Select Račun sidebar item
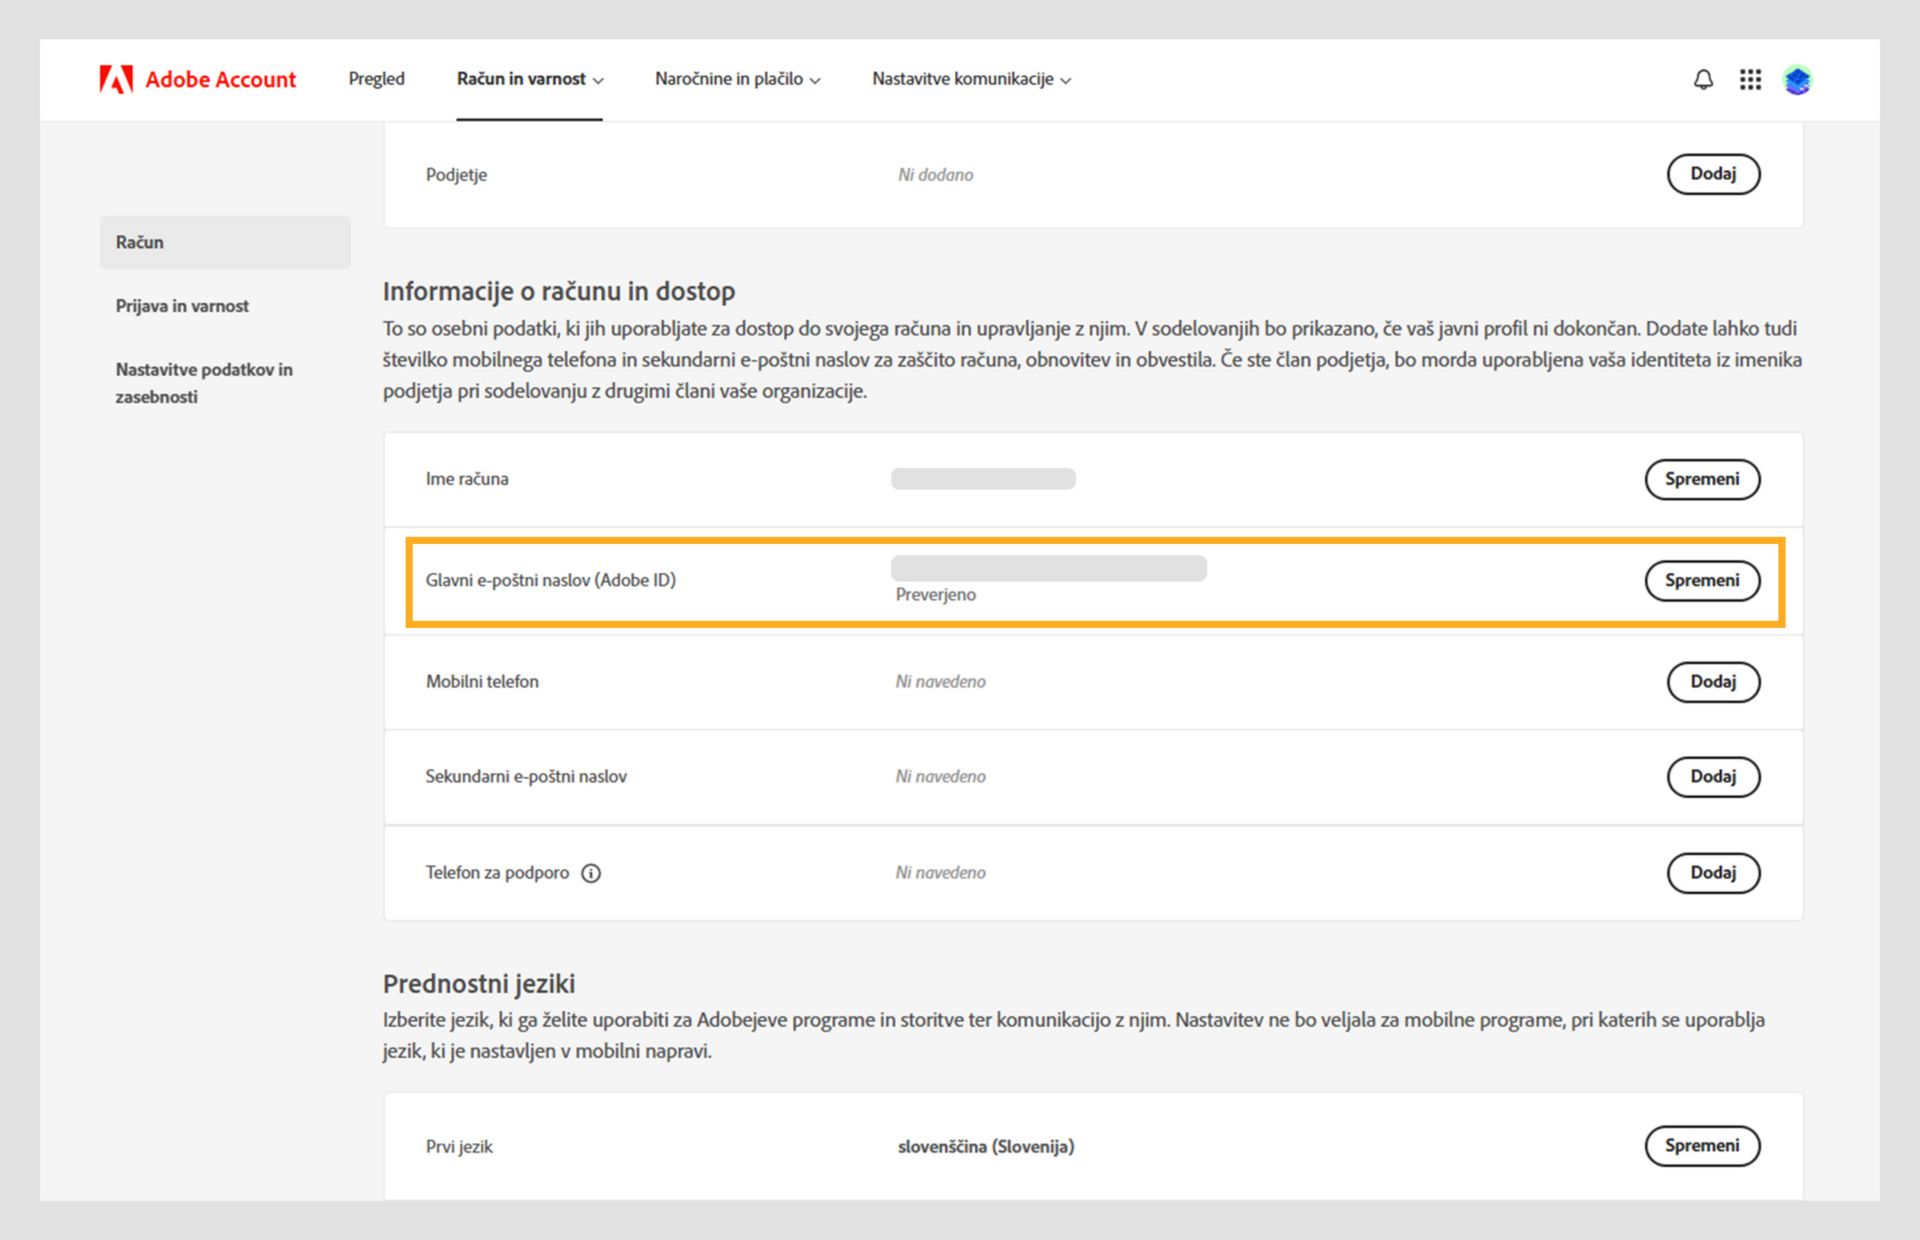Viewport: 1920px width, 1240px height. pos(140,242)
